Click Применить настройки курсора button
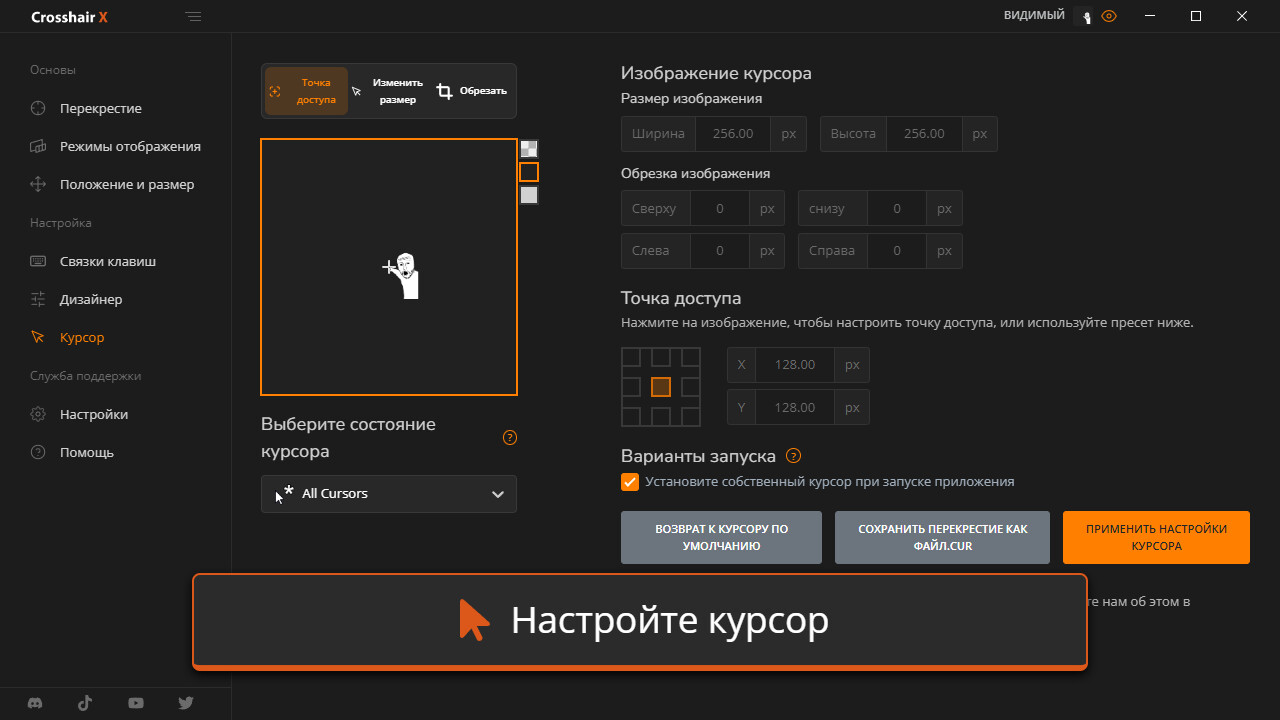Screen dimensions: 1280x720 [x=1156, y=537]
